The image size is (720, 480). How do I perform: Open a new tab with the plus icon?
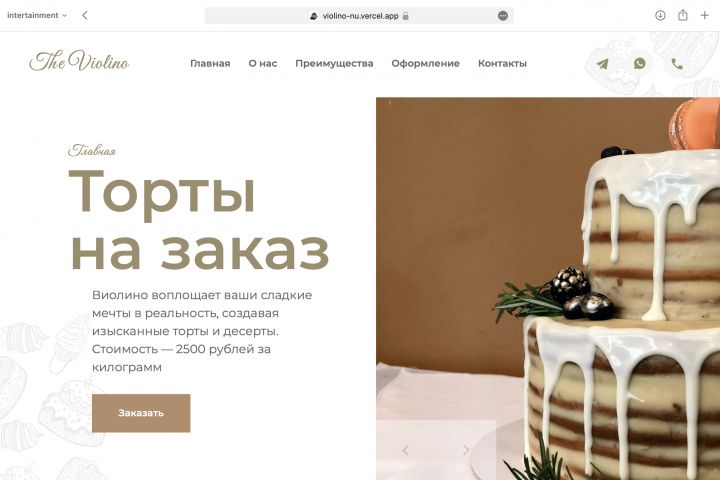pos(704,16)
